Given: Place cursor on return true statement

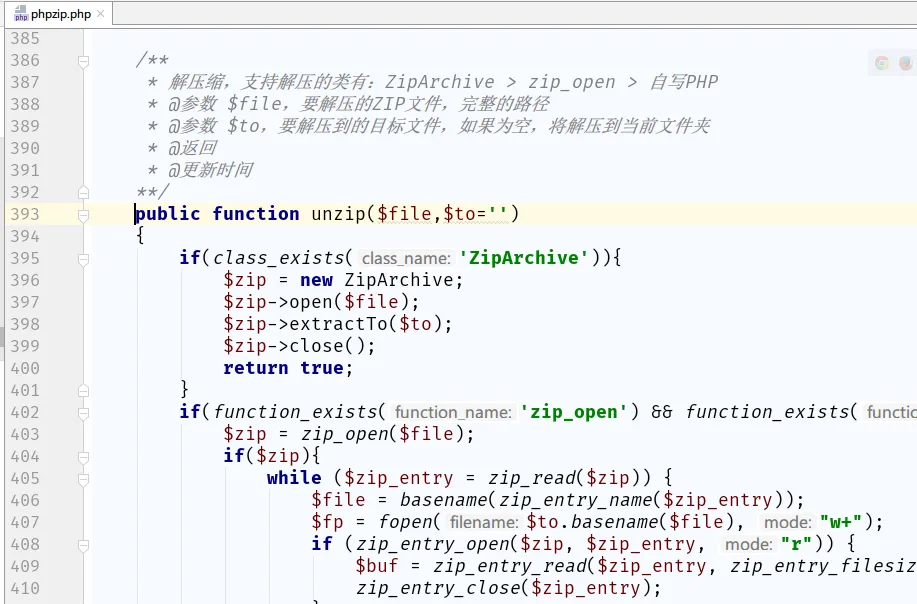Looking at the screenshot, I should point(288,368).
